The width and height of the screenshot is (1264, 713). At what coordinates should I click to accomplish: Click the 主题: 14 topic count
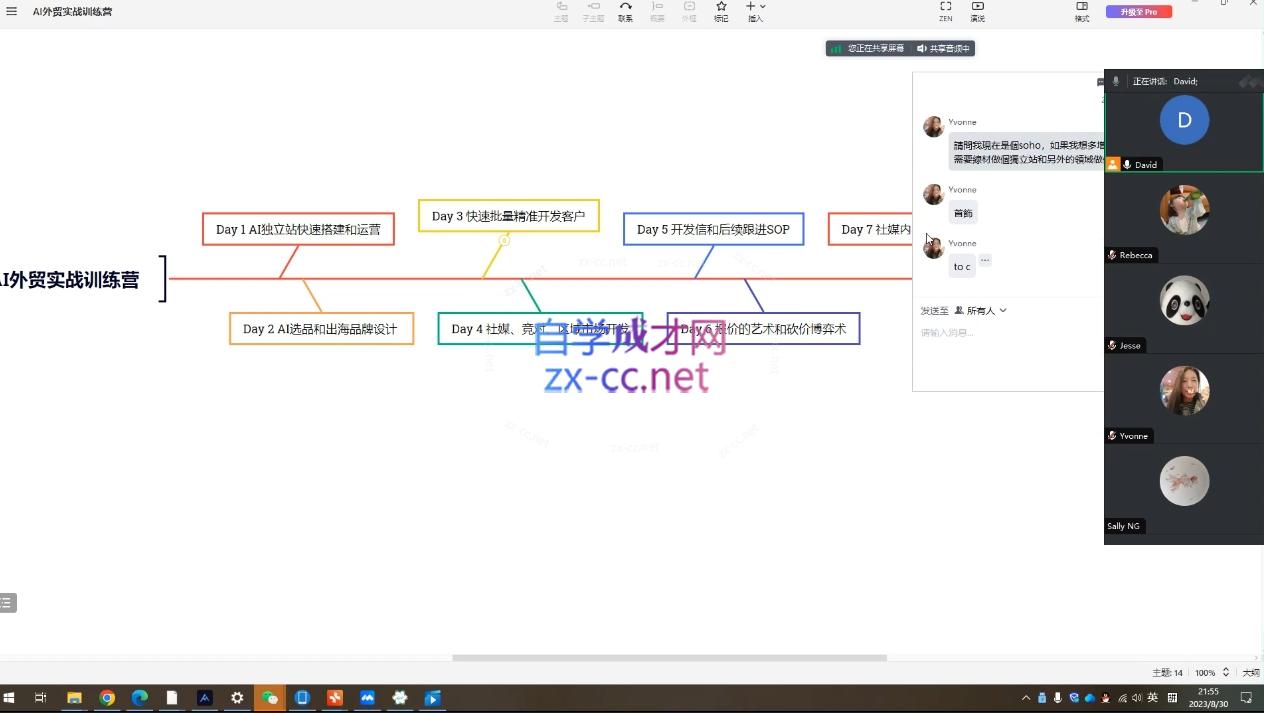[x=1167, y=673]
